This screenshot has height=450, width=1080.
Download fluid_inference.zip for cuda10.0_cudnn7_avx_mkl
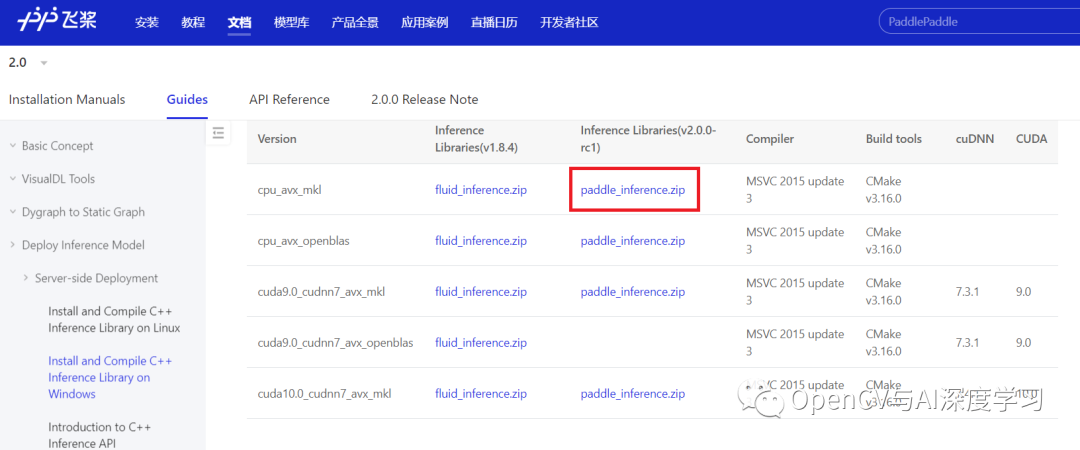481,394
